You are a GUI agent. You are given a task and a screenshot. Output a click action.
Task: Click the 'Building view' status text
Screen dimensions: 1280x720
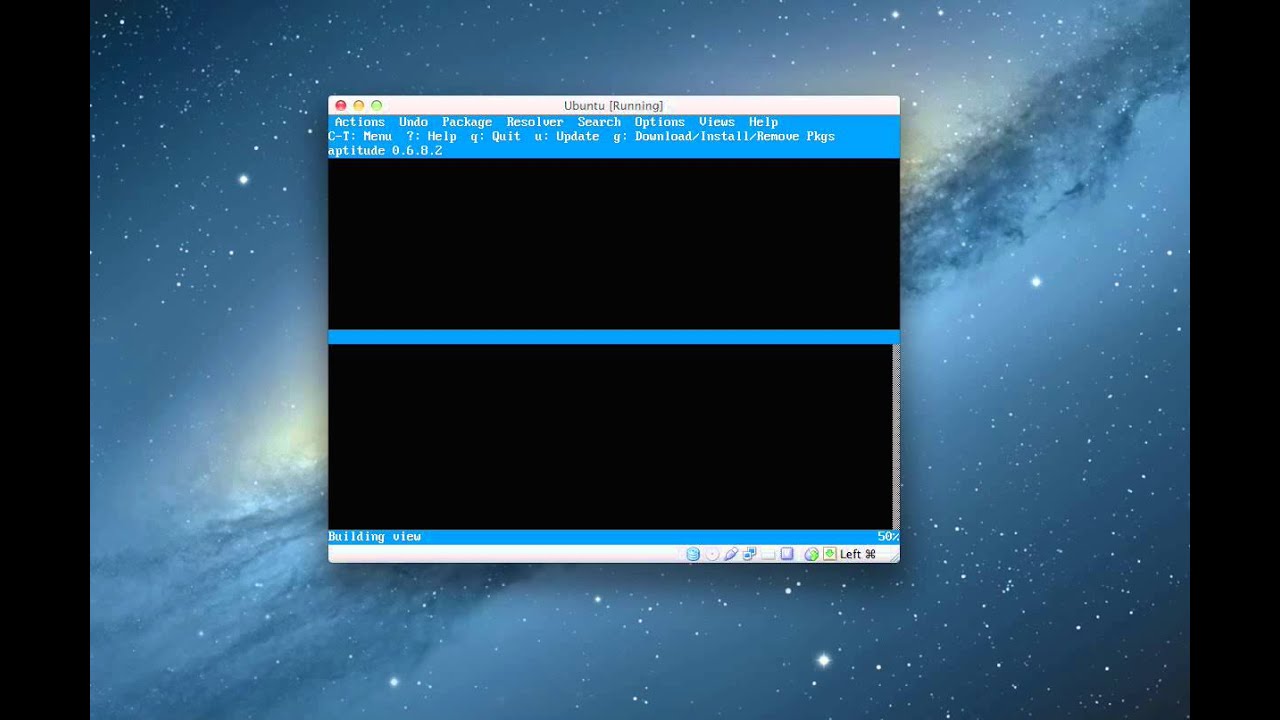click(375, 537)
